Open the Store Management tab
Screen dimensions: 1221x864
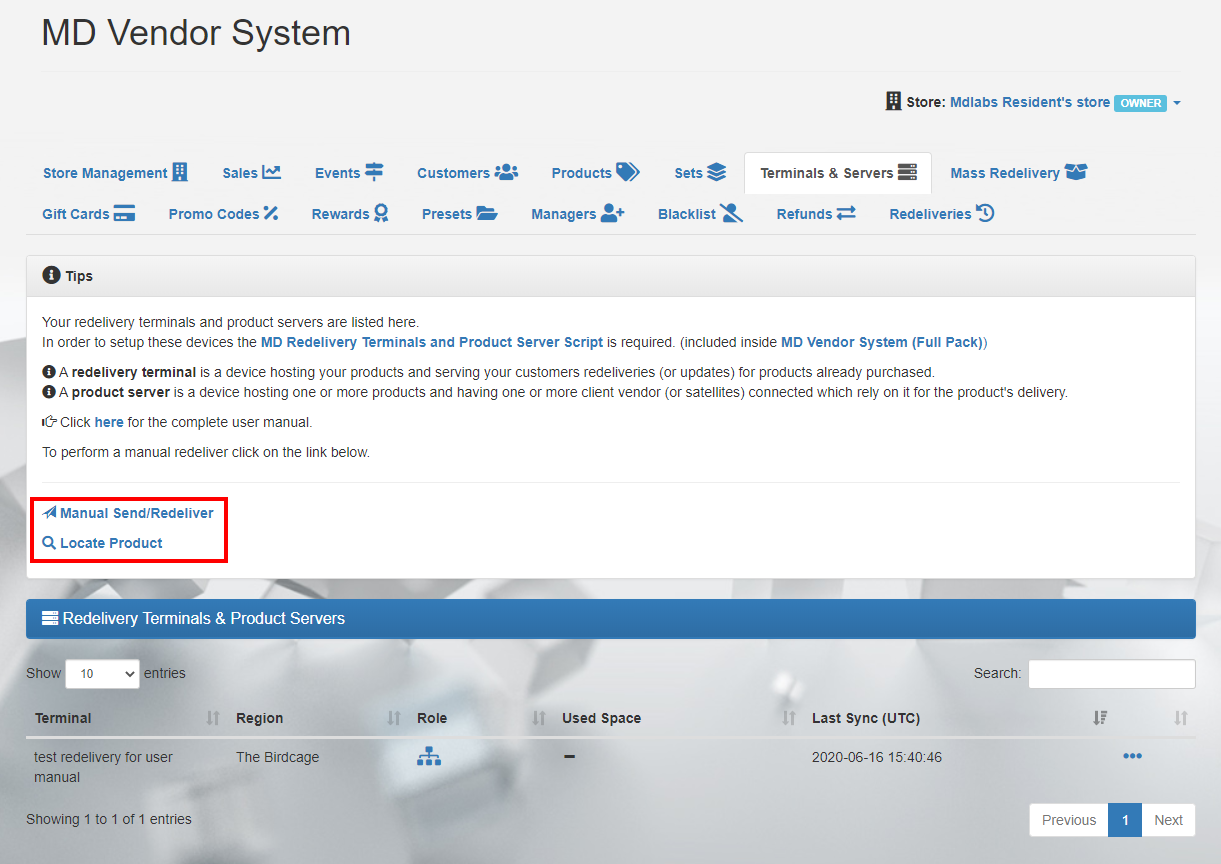point(115,173)
